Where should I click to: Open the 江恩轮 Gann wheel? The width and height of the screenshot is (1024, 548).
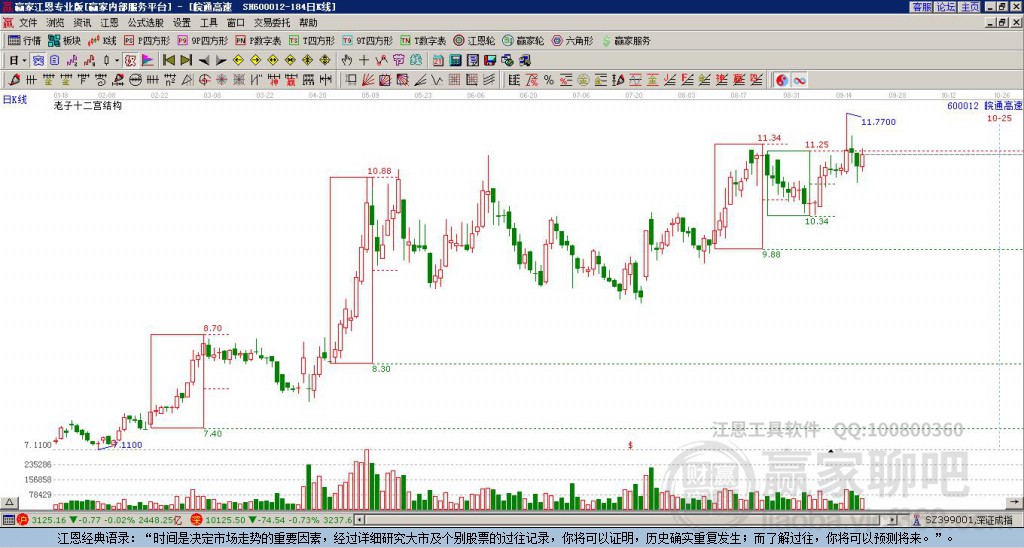(474, 40)
